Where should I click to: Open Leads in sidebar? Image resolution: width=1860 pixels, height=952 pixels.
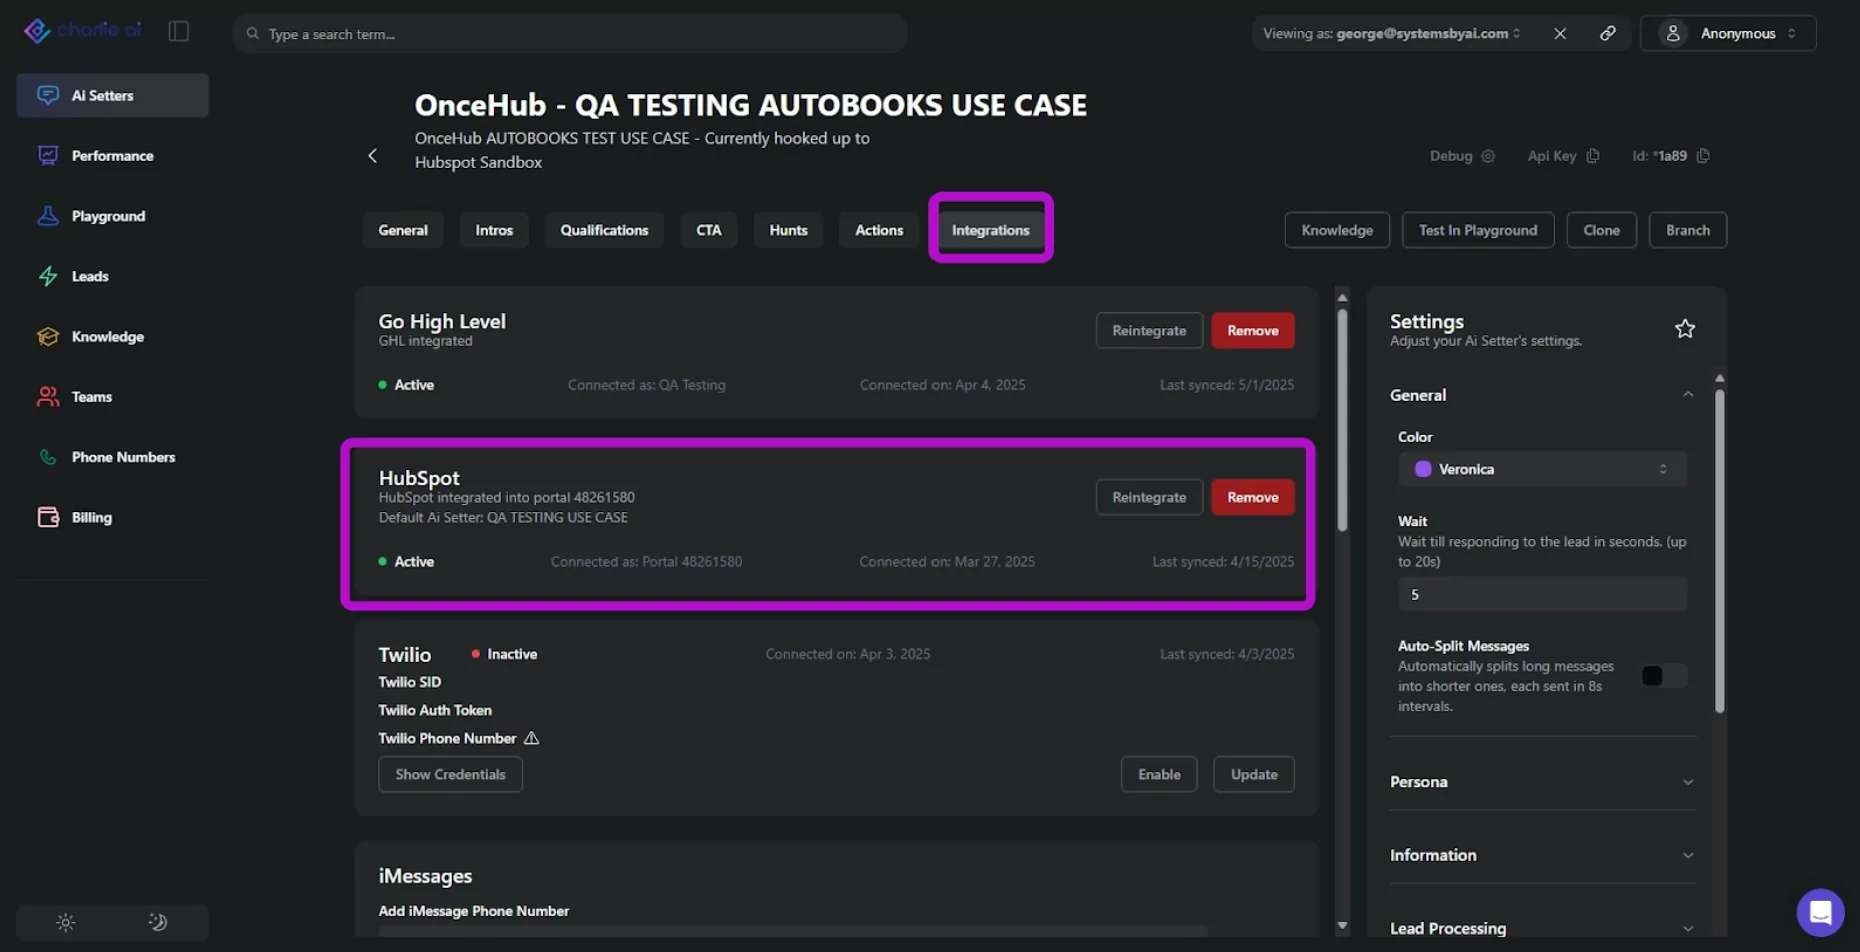point(112,276)
